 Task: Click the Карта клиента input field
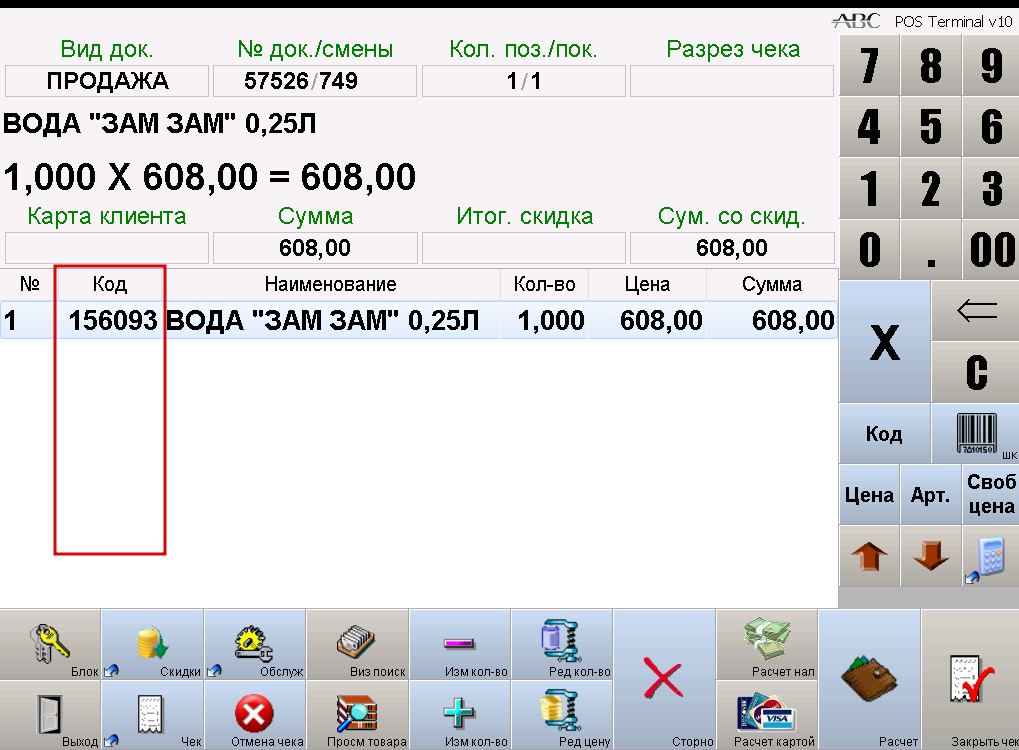click(x=107, y=248)
